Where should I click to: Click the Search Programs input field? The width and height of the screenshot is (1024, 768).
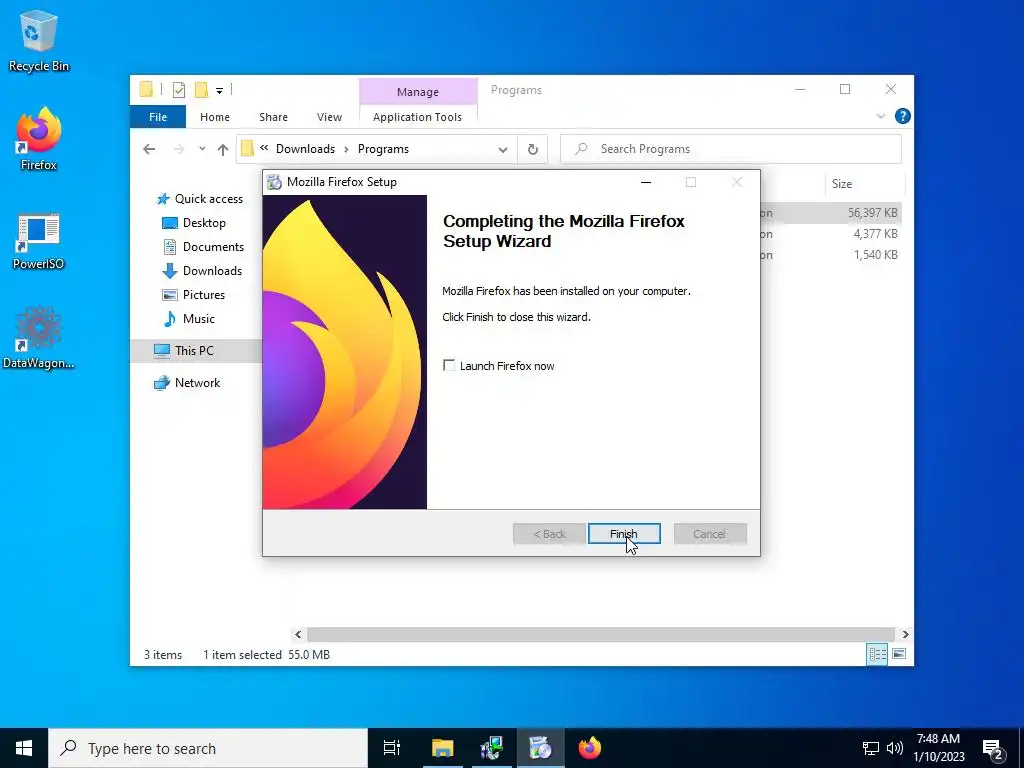[731, 149]
